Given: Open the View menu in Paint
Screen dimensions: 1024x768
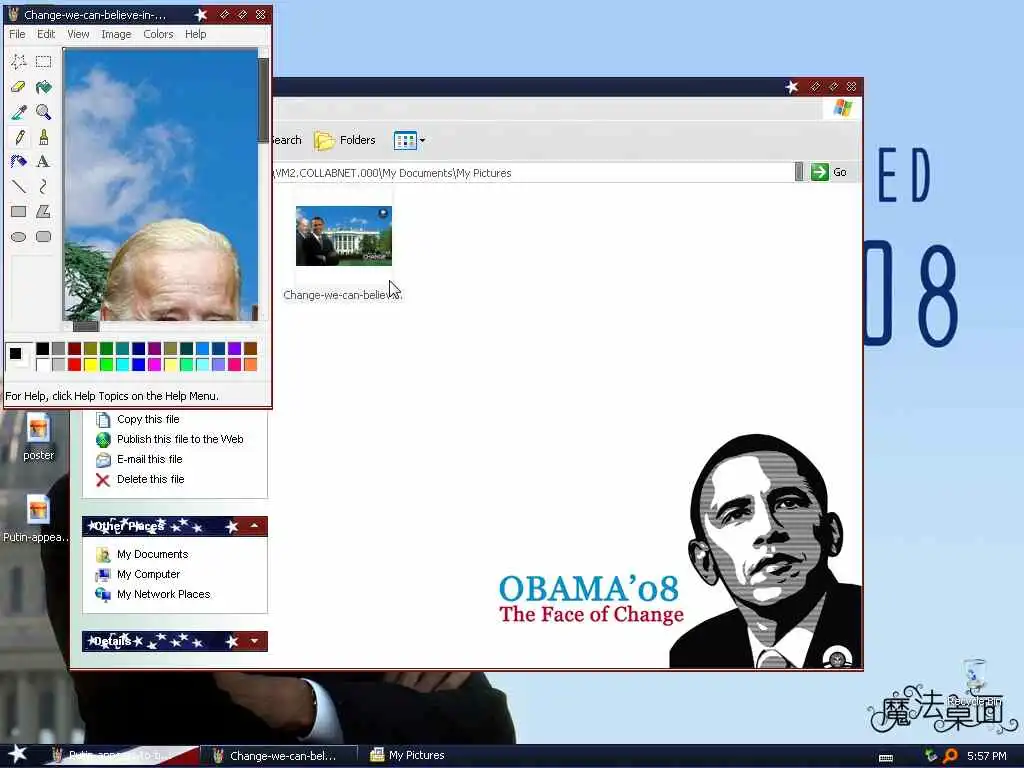Looking at the screenshot, I should 78,34.
